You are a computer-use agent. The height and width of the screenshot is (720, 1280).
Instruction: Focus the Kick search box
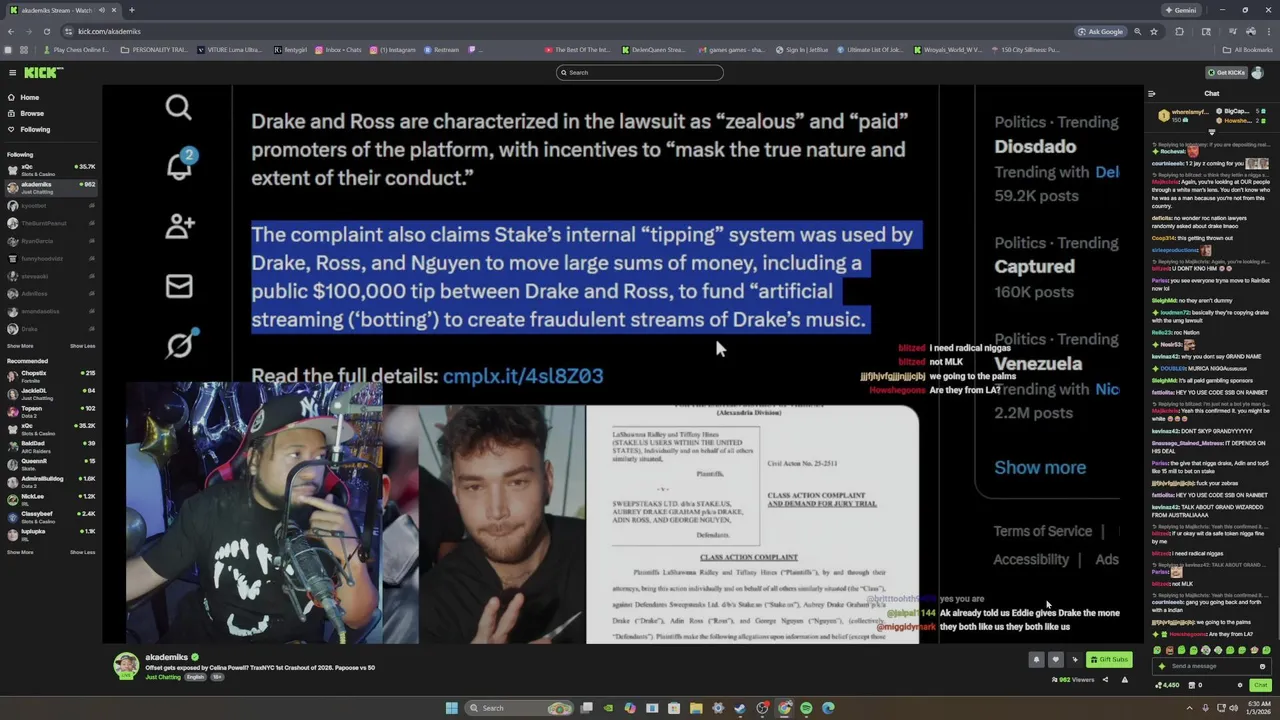(x=640, y=72)
